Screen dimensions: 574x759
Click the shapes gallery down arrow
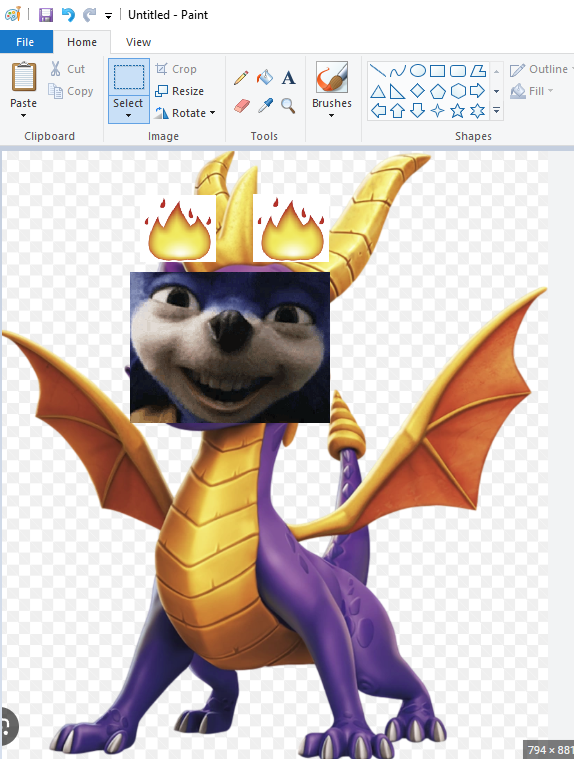click(x=497, y=91)
